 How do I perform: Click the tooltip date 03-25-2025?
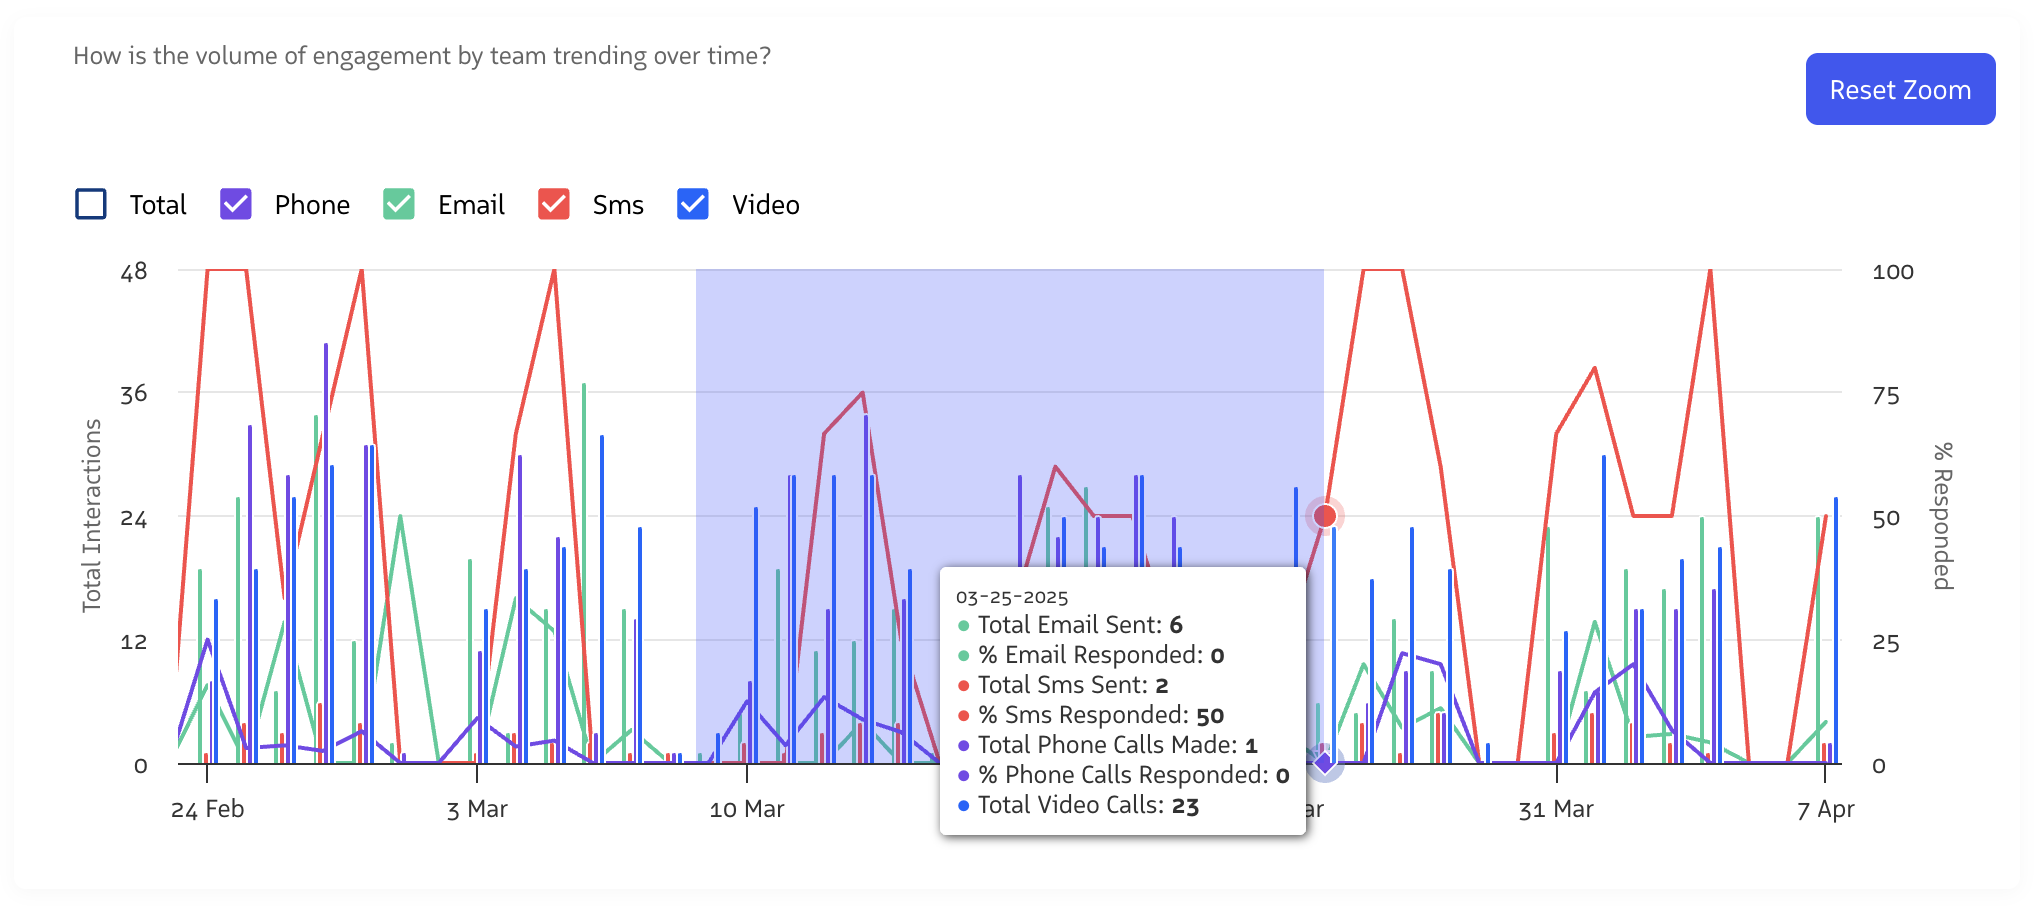pos(1012,597)
